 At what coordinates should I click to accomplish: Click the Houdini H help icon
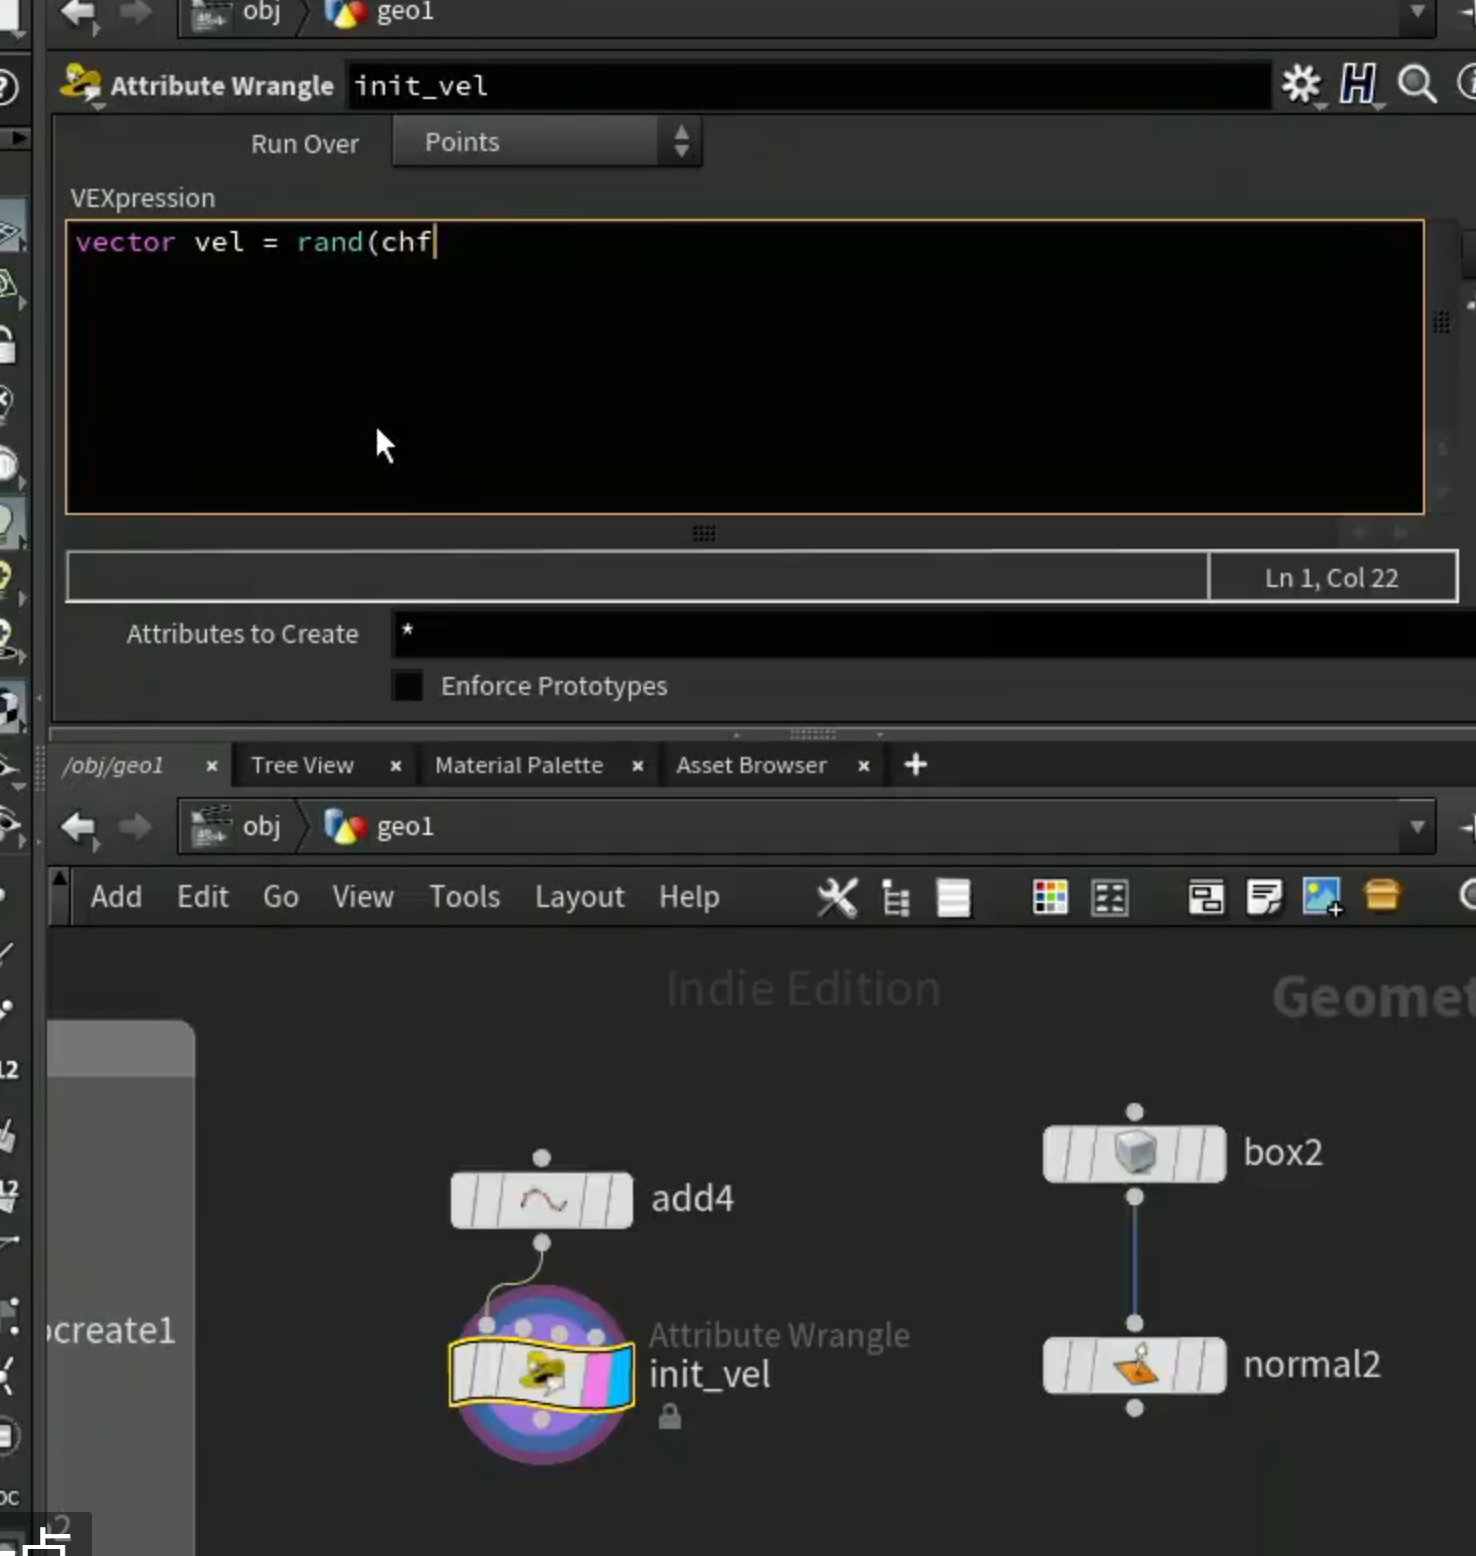click(1358, 85)
